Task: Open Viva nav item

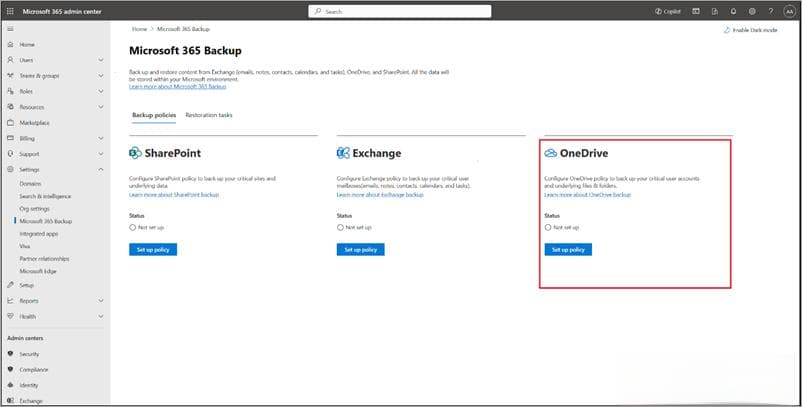Action: coord(25,246)
